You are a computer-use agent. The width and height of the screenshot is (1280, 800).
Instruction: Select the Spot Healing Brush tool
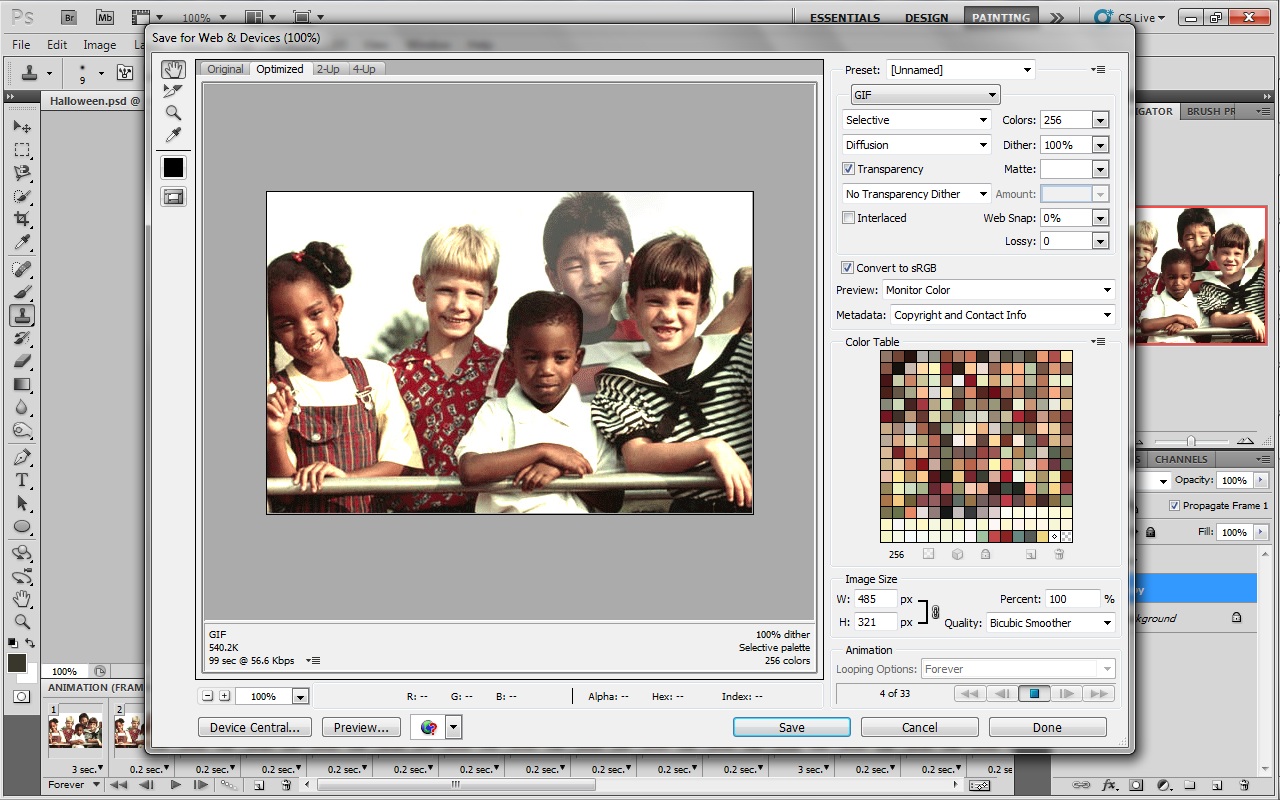tap(21, 269)
